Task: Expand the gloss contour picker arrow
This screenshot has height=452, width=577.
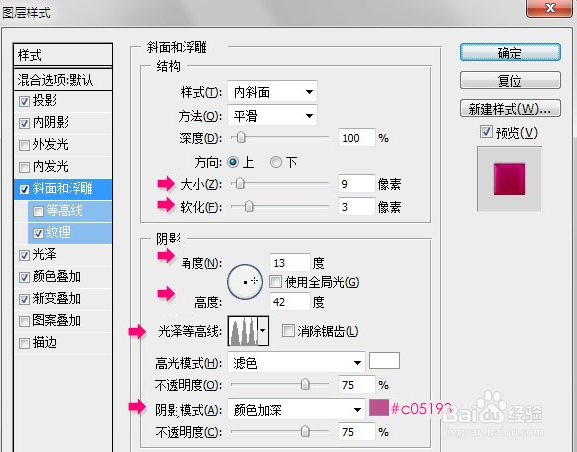Action: point(263,331)
